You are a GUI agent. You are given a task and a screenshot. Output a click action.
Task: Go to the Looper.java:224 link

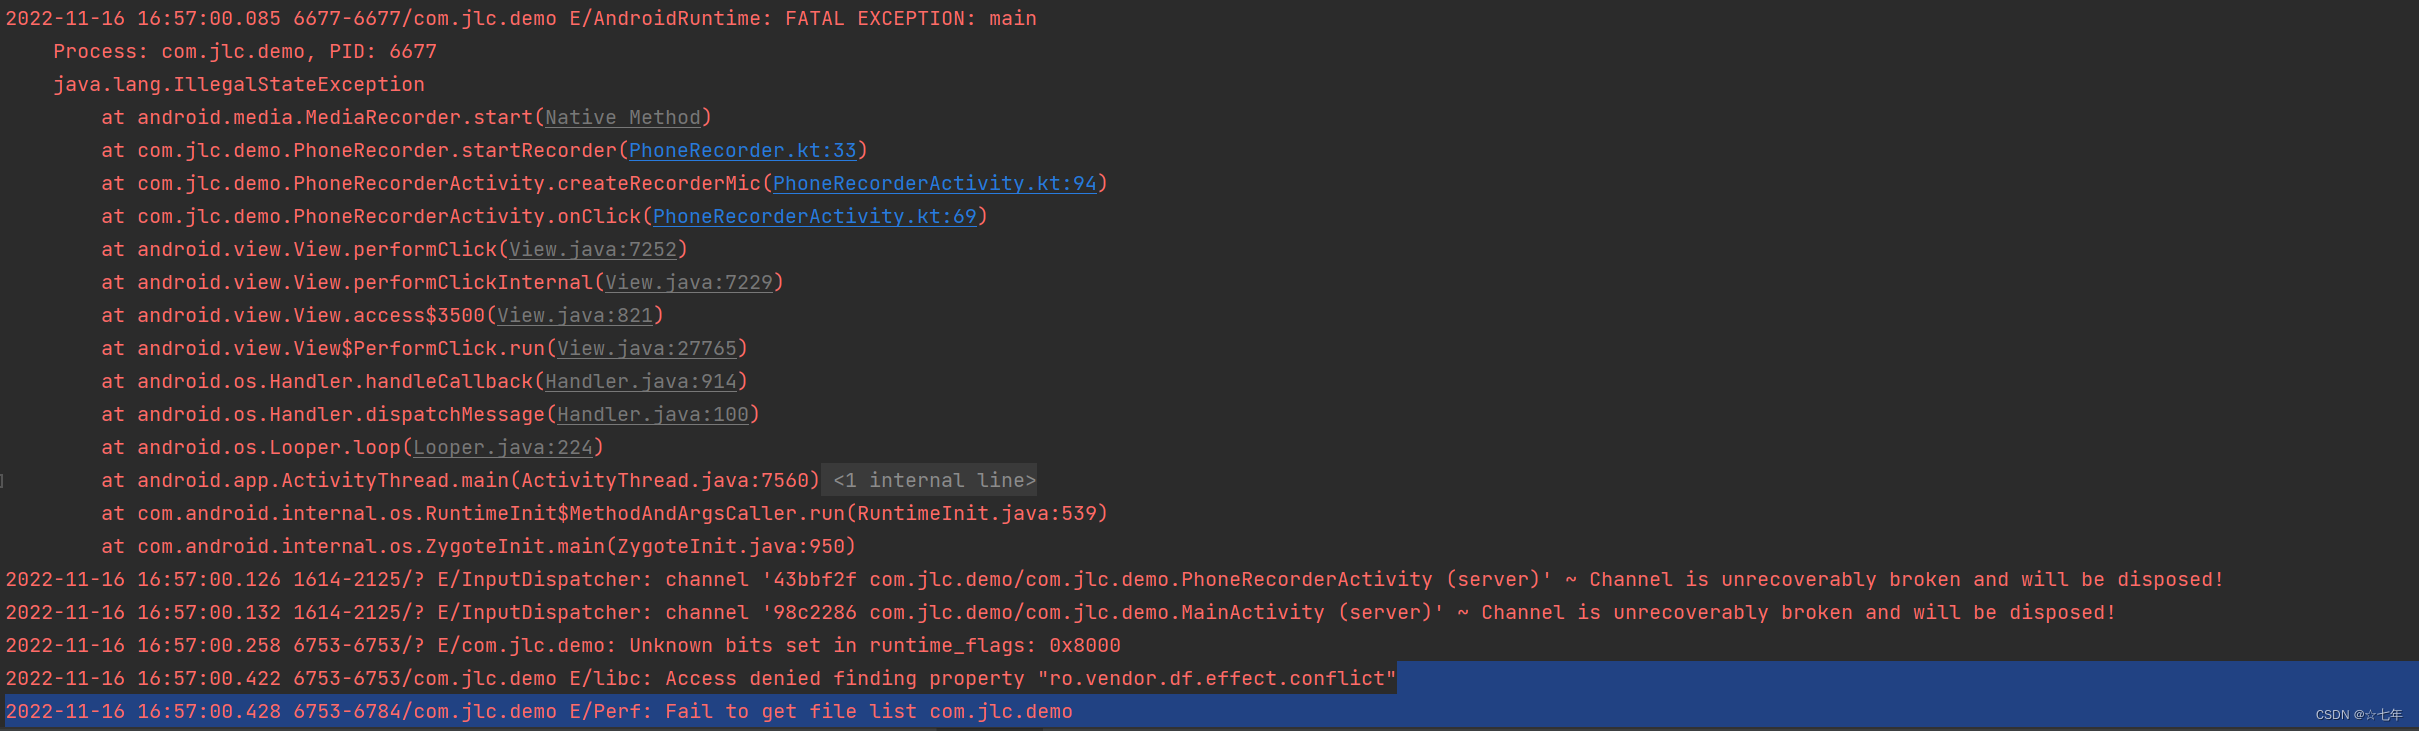click(503, 447)
